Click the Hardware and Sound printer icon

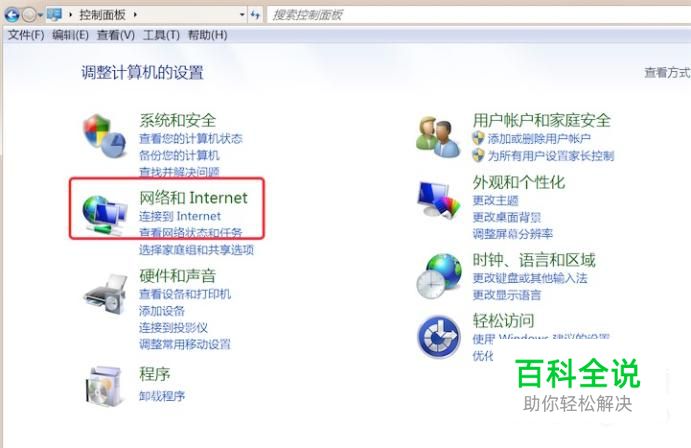coord(106,294)
